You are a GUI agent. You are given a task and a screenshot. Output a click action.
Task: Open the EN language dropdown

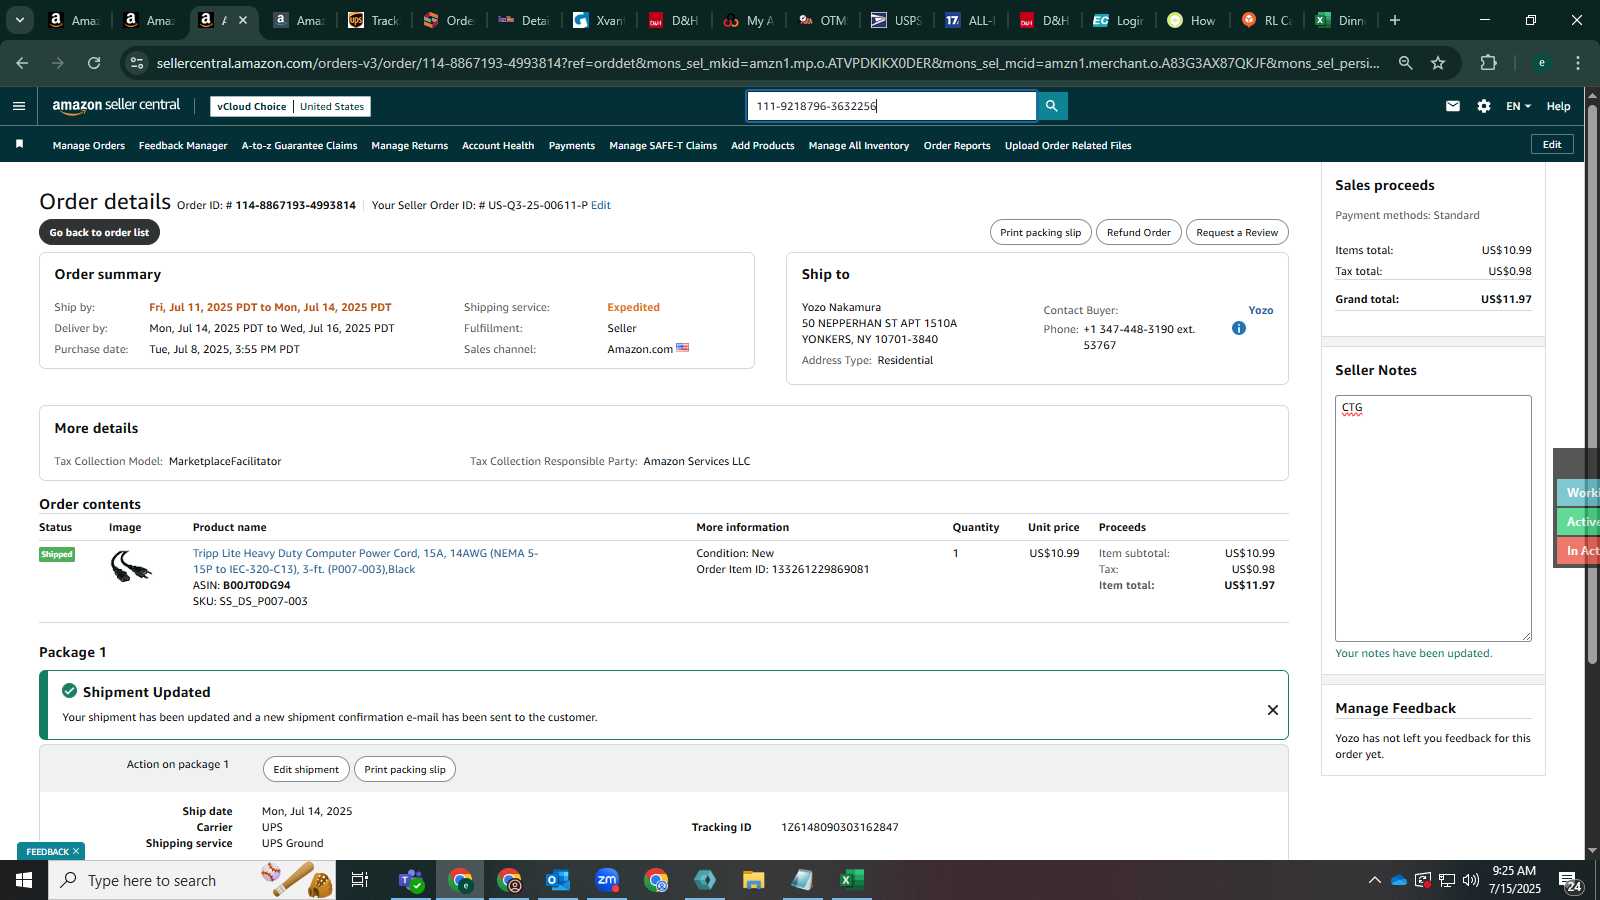pos(1518,106)
